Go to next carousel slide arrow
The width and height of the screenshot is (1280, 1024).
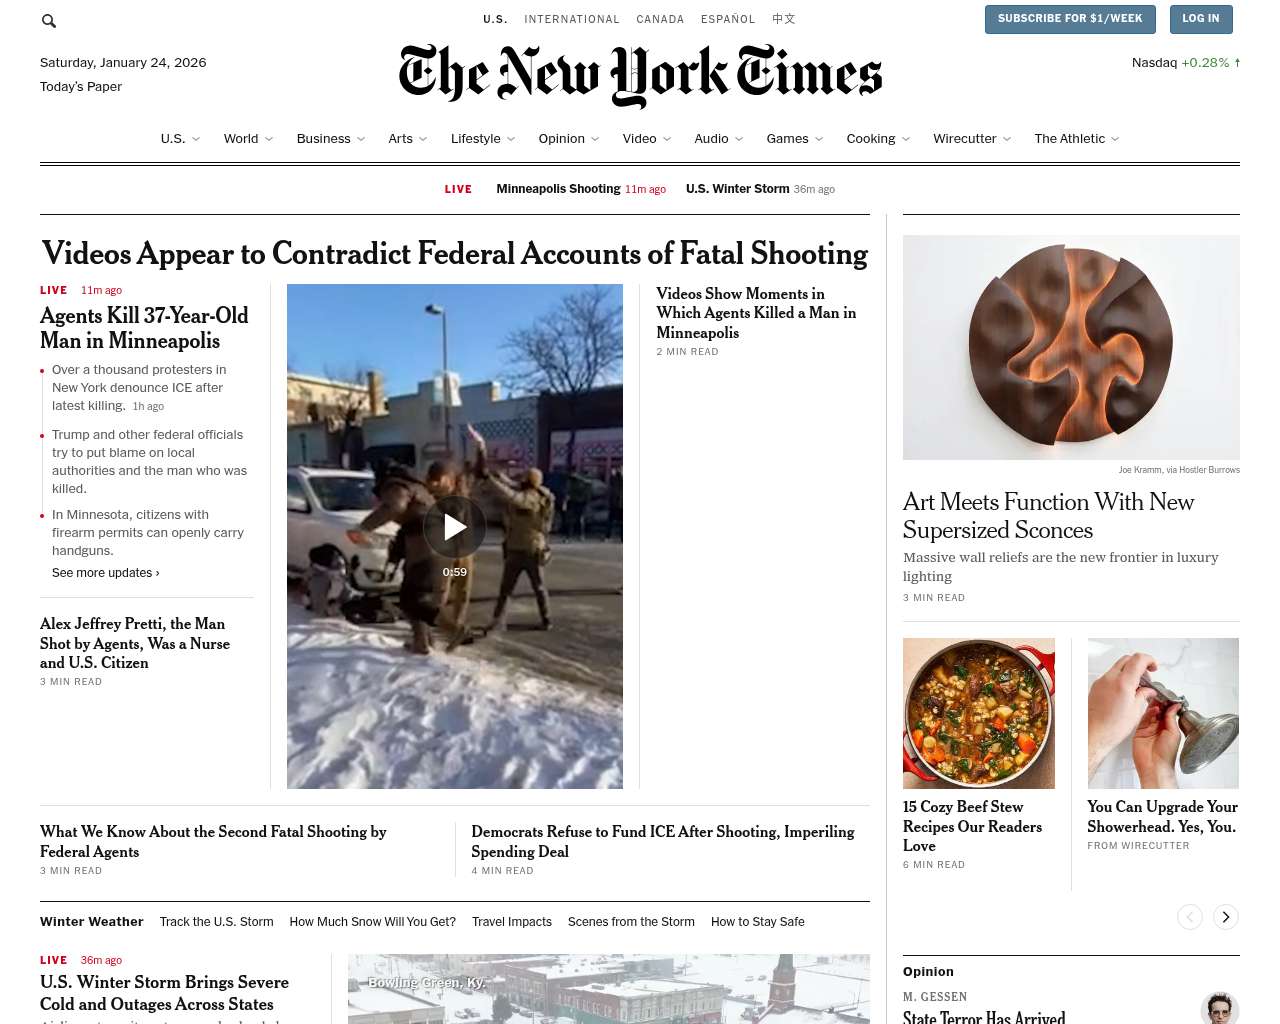coord(1225,916)
